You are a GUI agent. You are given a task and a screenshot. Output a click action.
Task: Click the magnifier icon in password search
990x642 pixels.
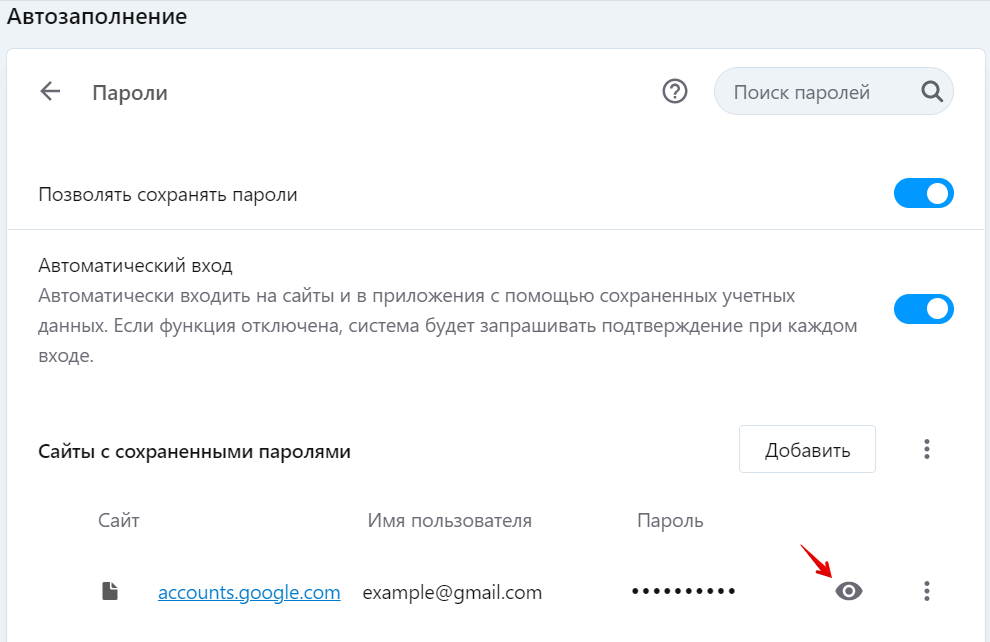932,92
